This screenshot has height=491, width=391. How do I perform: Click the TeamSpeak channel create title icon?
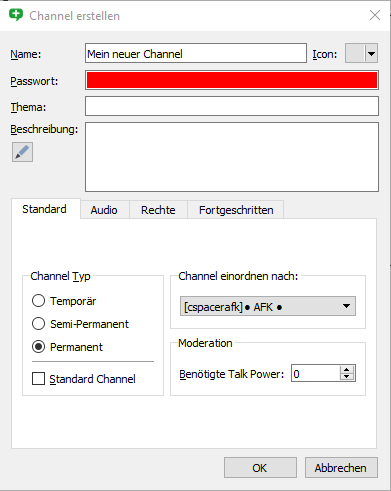coord(16,15)
